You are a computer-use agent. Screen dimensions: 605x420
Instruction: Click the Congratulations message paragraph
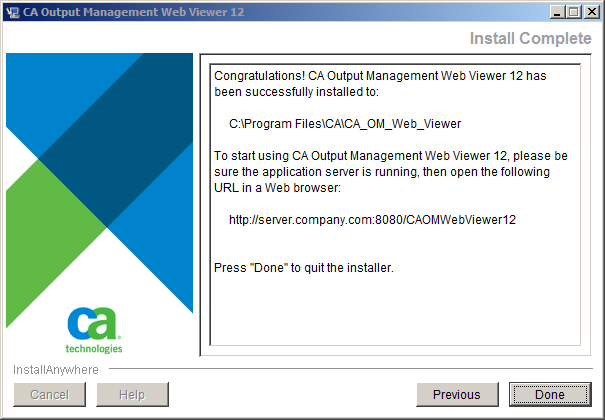tap(380, 84)
